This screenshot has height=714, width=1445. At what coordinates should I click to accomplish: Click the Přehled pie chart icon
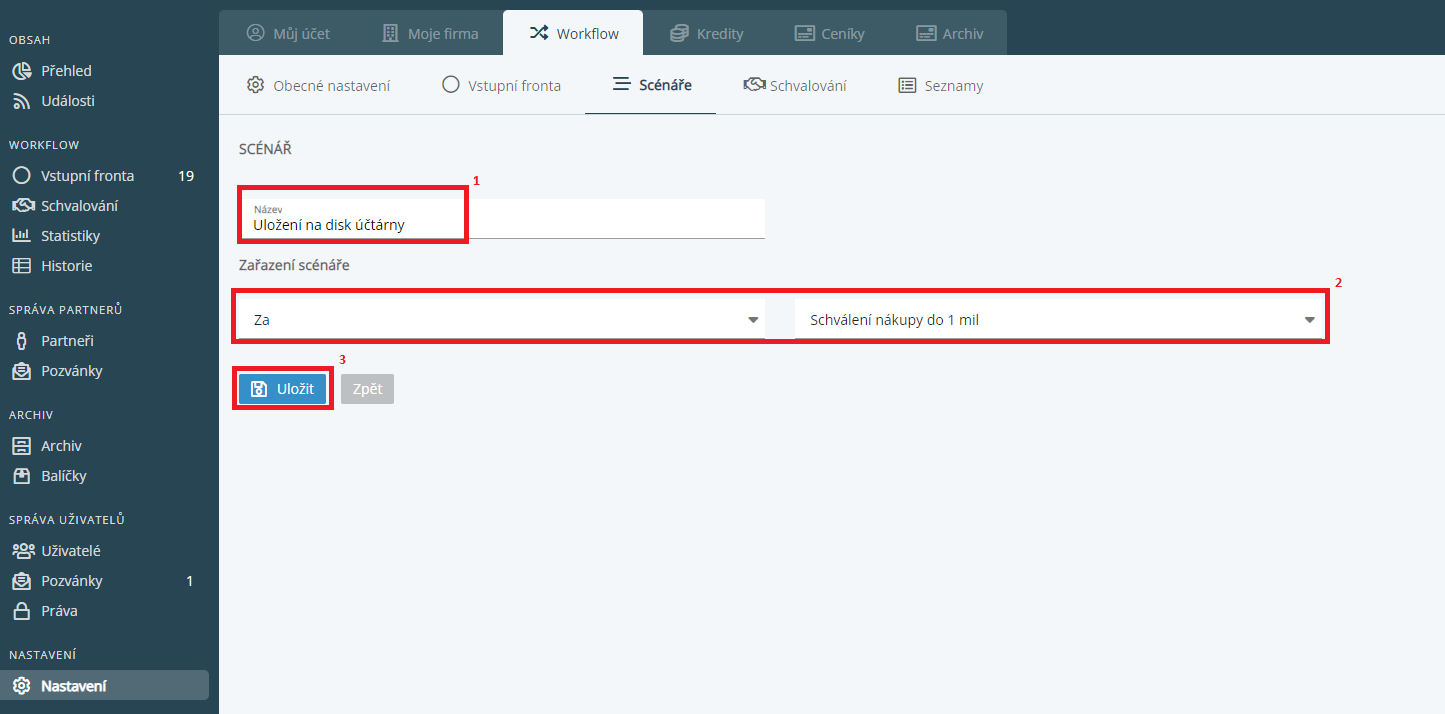click(21, 71)
